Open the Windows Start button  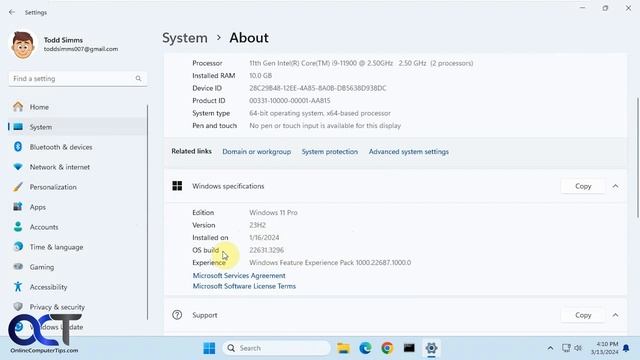[209, 348]
